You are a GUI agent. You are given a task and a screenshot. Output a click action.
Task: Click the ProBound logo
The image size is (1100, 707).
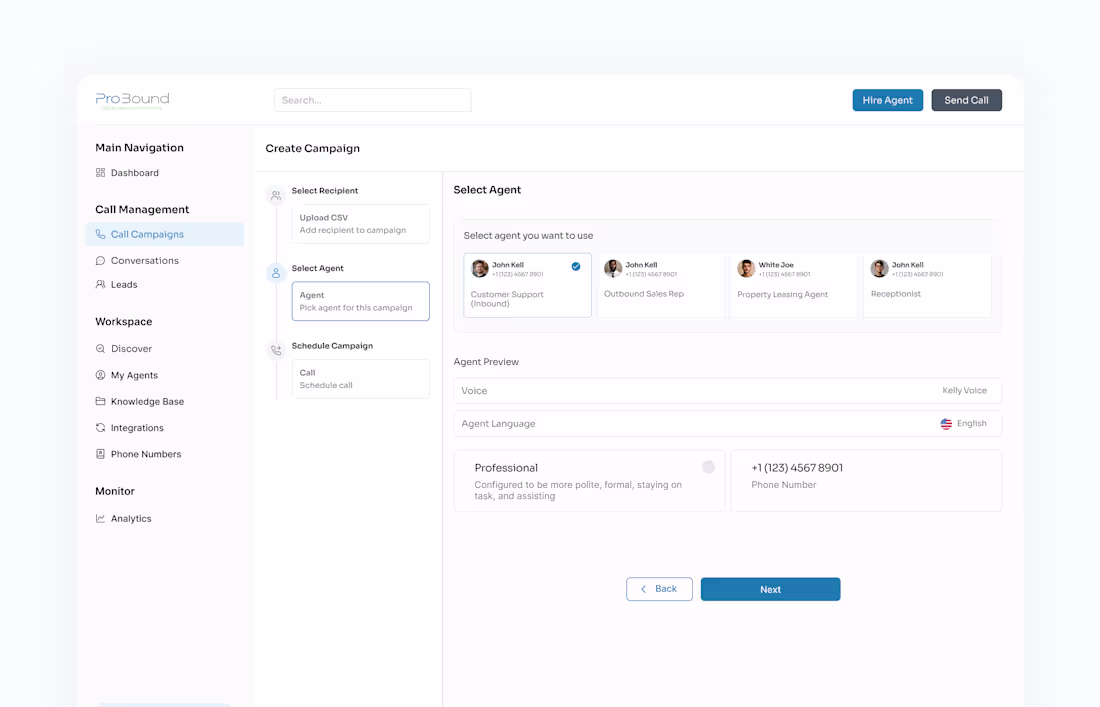[x=133, y=100]
